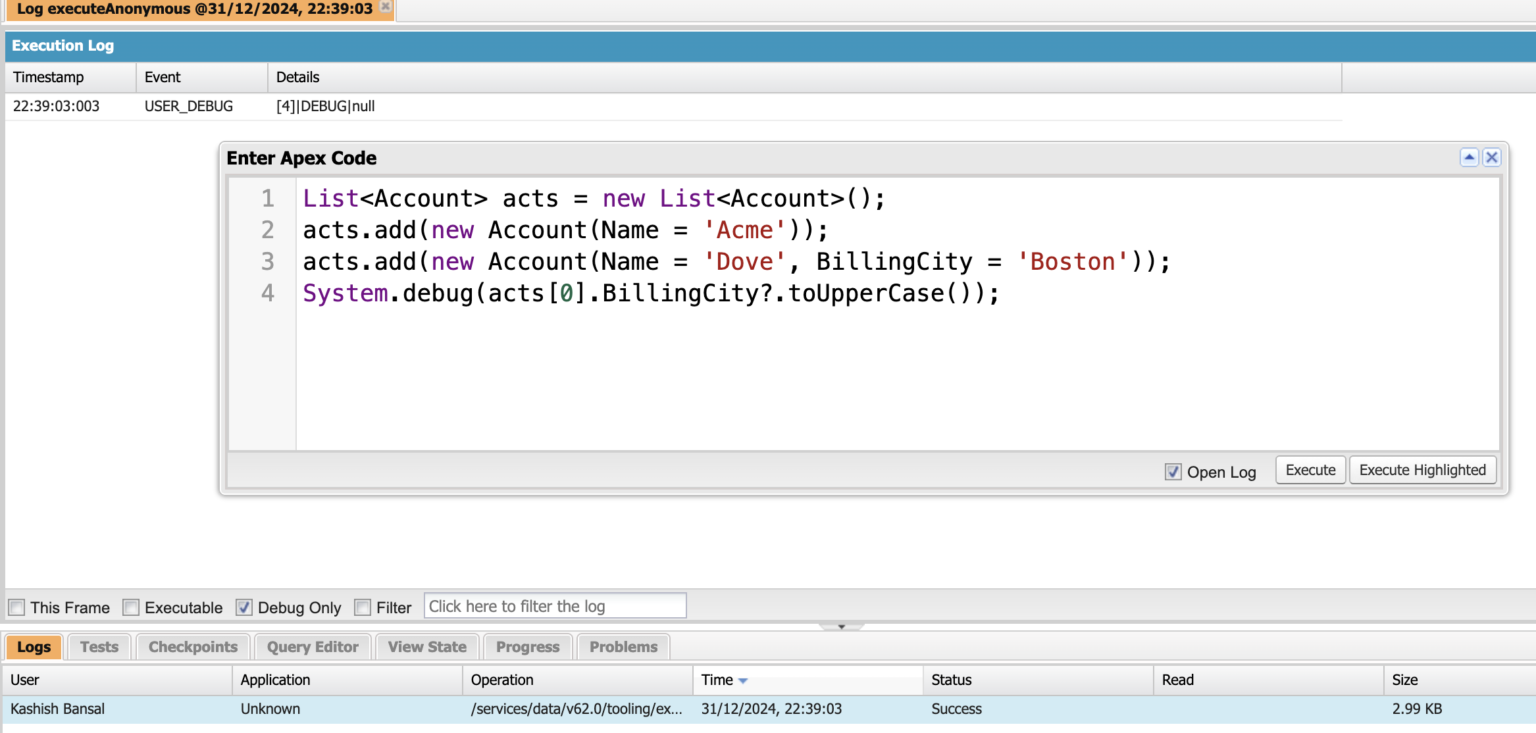The height and width of the screenshot is (733, 1536).
Task: Open the Problems tab
Action: 623,646
